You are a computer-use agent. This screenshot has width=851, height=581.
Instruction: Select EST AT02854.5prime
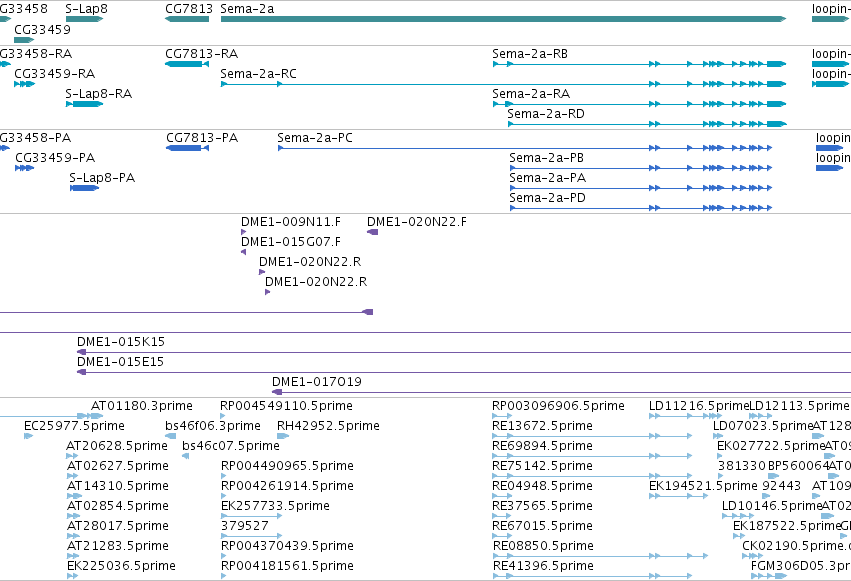point(72,516)
